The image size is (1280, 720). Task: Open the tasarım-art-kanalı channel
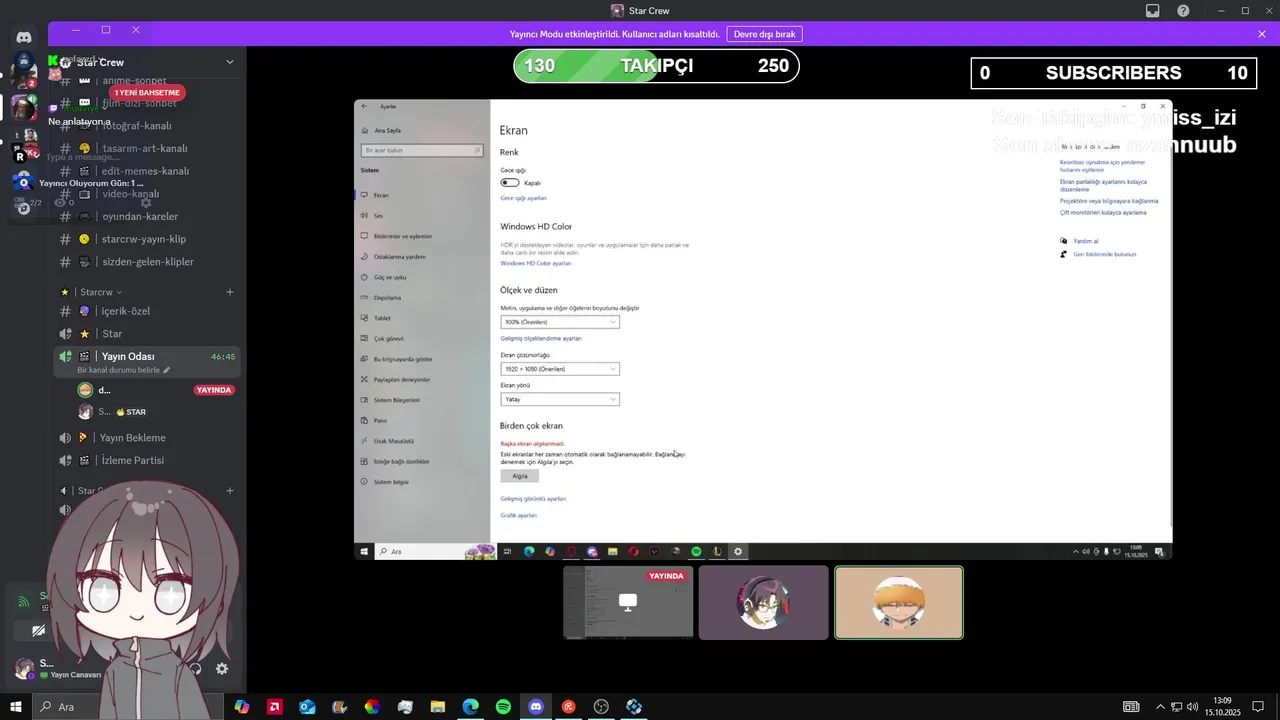(145, 148)
